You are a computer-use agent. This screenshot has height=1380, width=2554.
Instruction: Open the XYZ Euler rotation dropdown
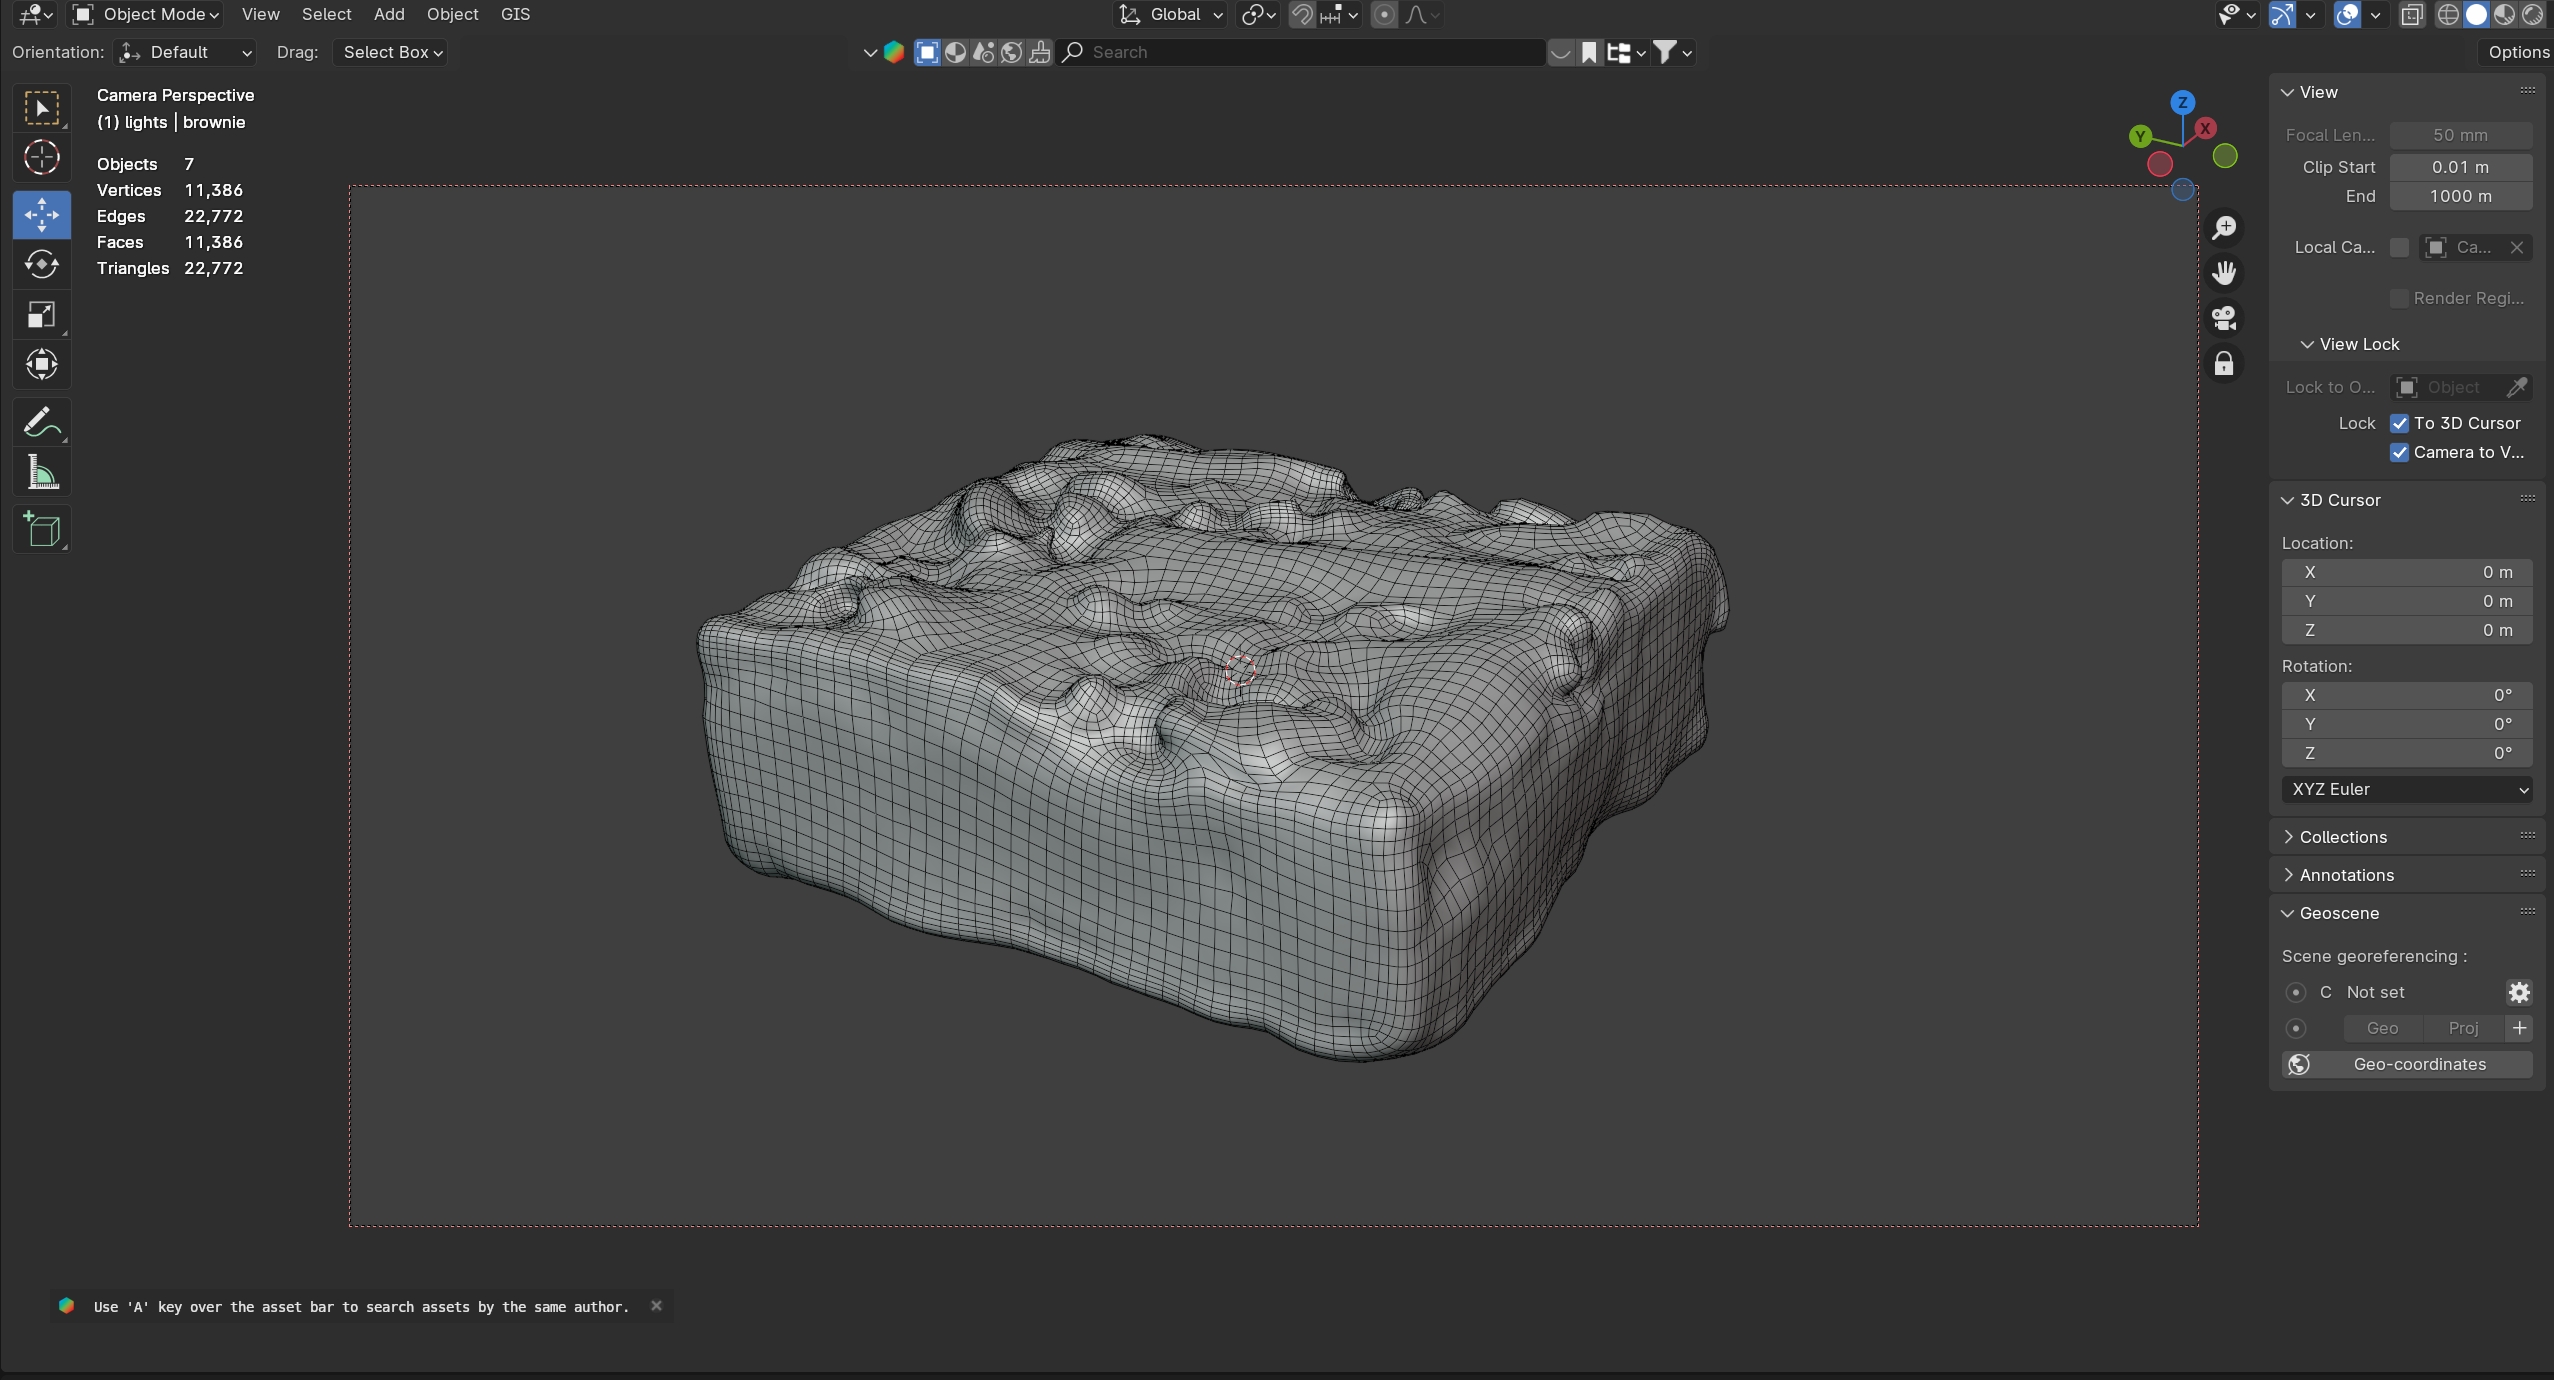coord(2406,789)
